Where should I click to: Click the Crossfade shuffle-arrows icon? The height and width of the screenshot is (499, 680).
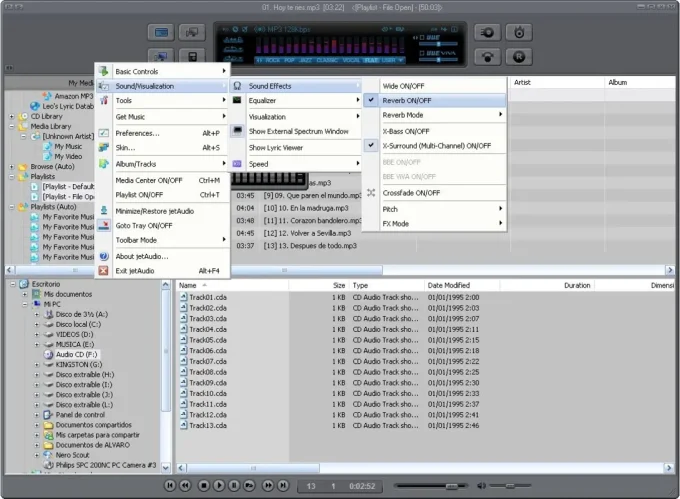(x=372, y=192)
